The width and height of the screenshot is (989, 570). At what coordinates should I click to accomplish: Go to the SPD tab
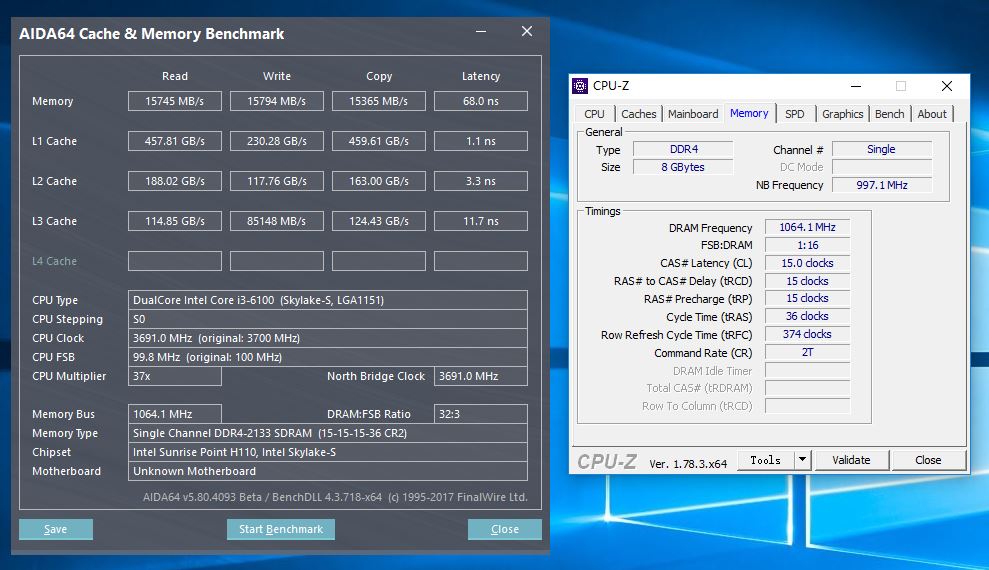(x=794, y=114)
